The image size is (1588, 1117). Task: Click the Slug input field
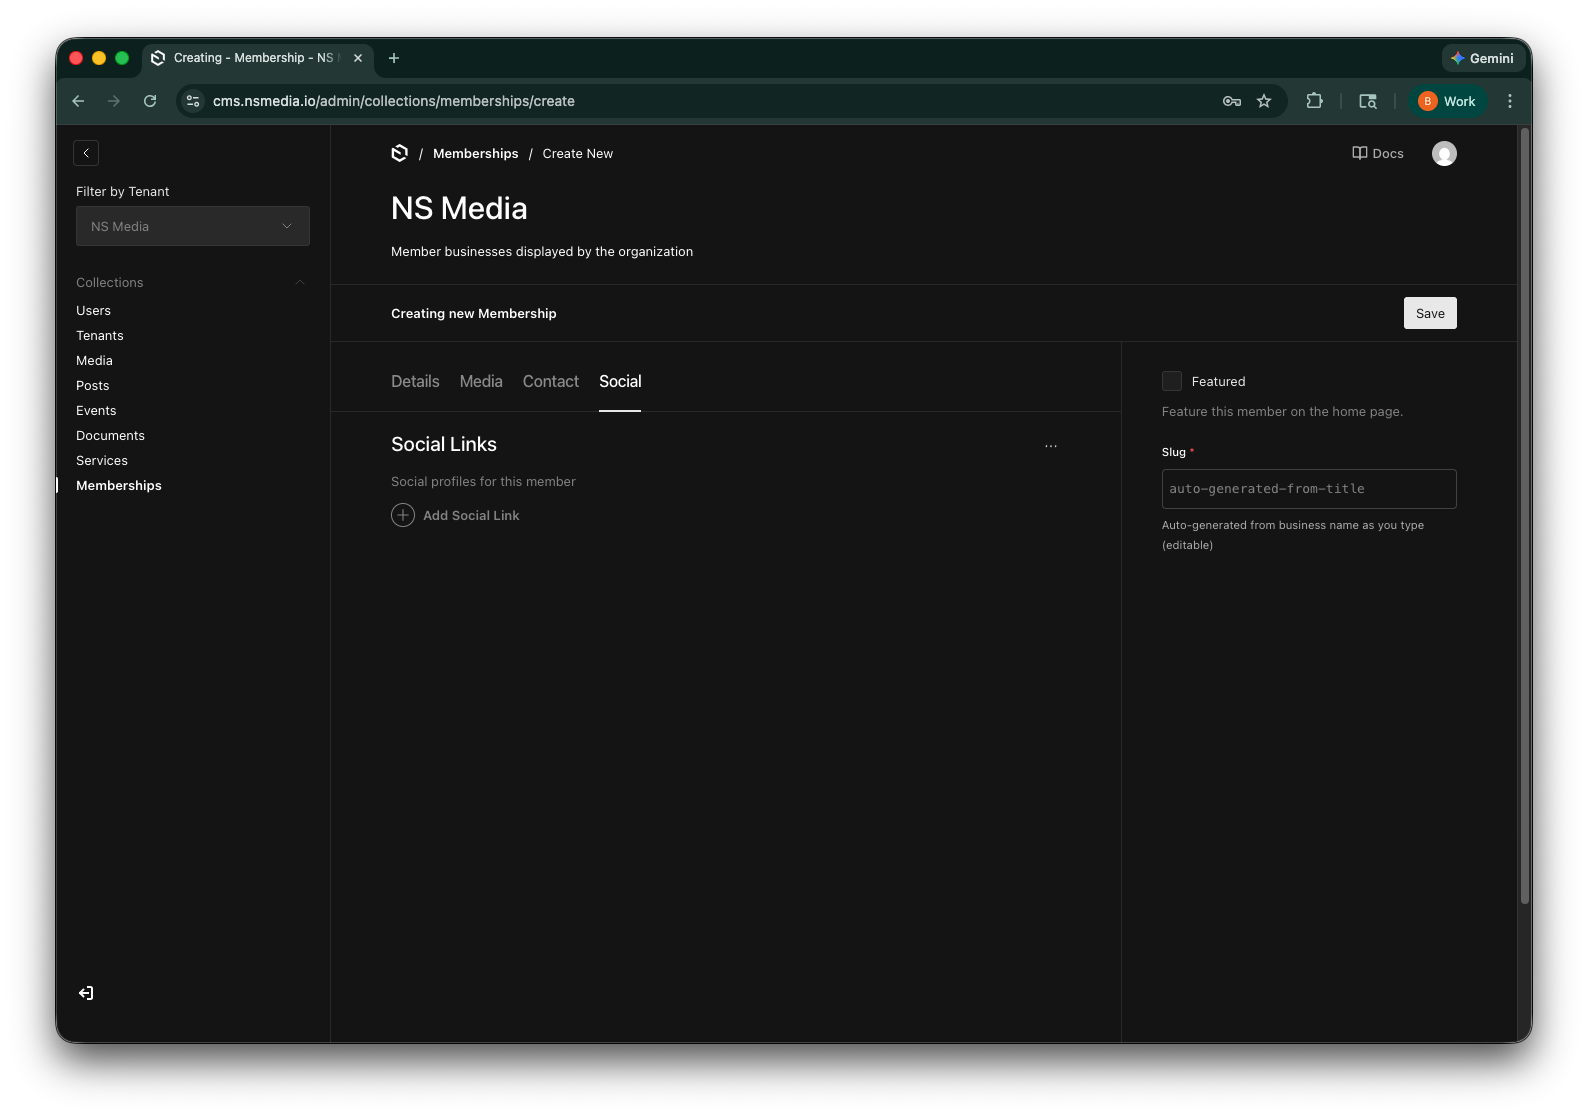click(1309, 489)
